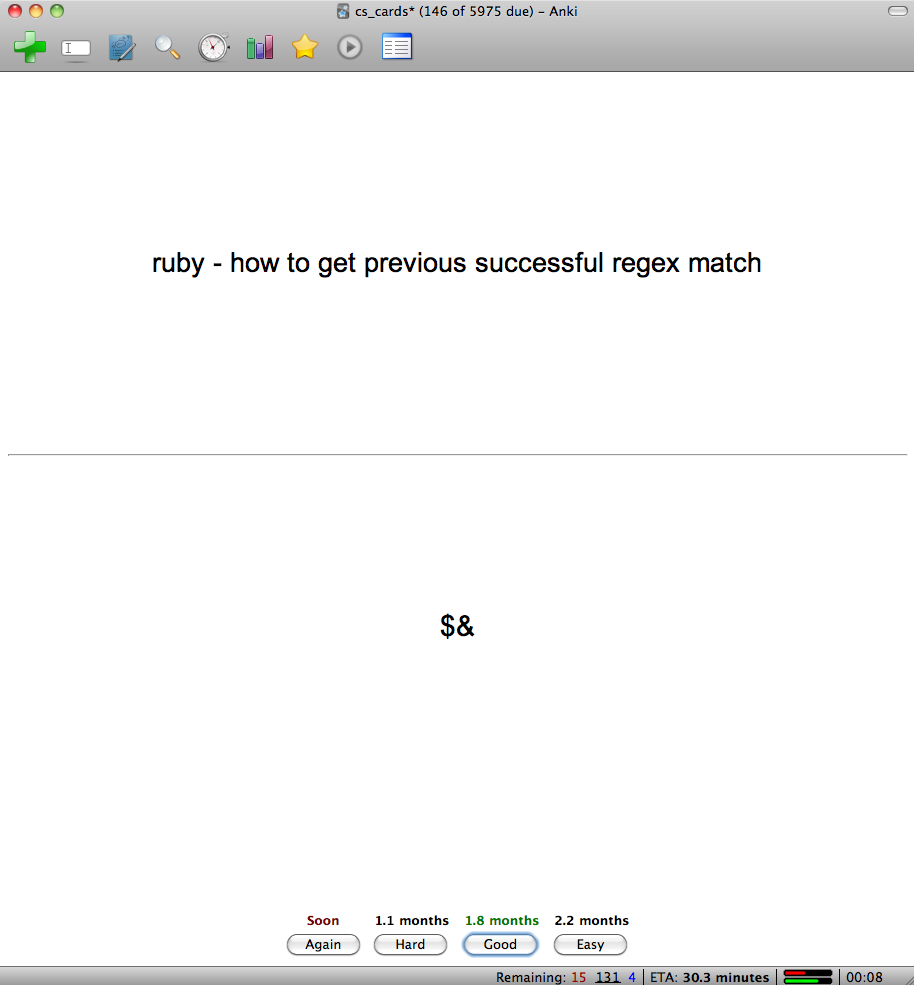The image size is (914, 985).
Task: Open the deck list window icon
Action: 397,47
